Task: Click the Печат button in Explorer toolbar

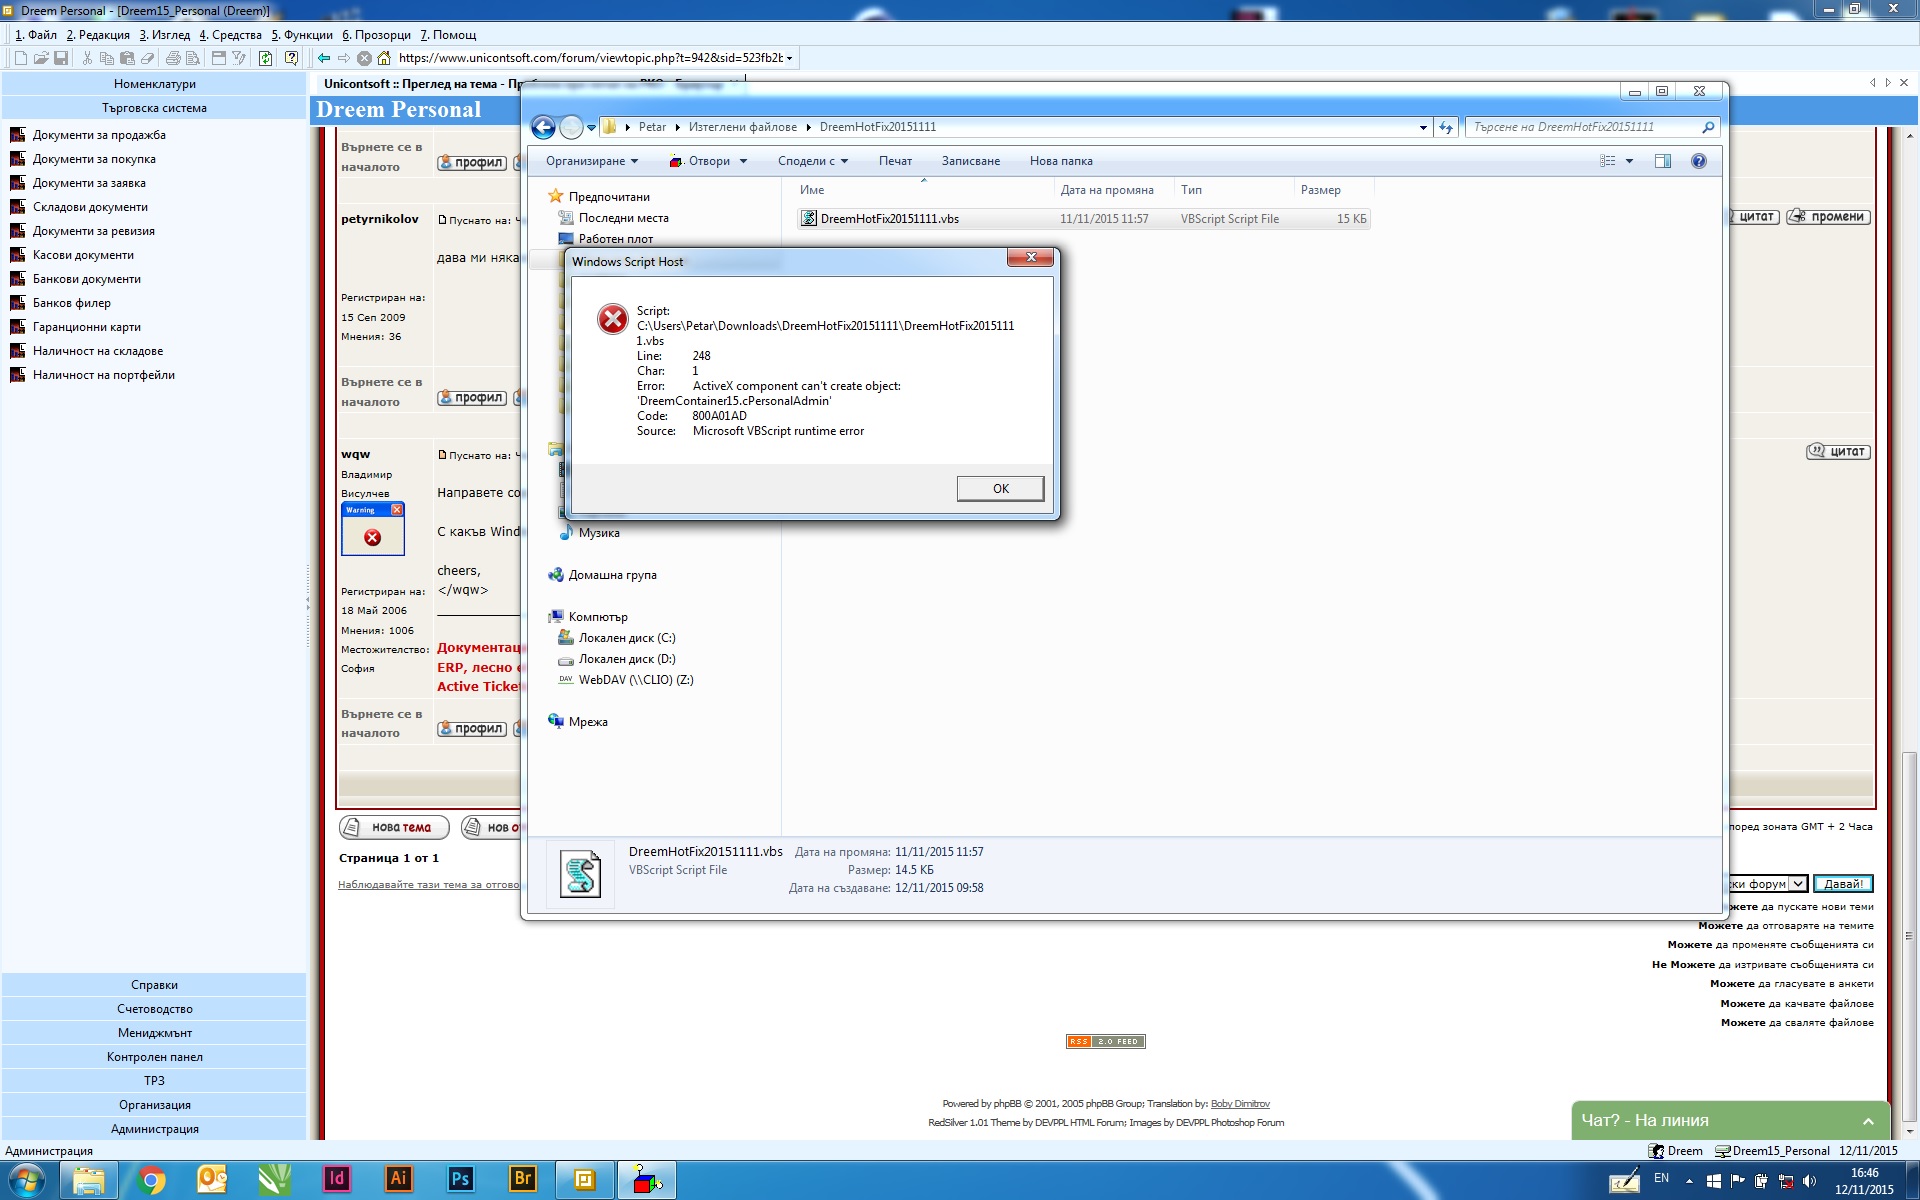Action: (895, 161)
